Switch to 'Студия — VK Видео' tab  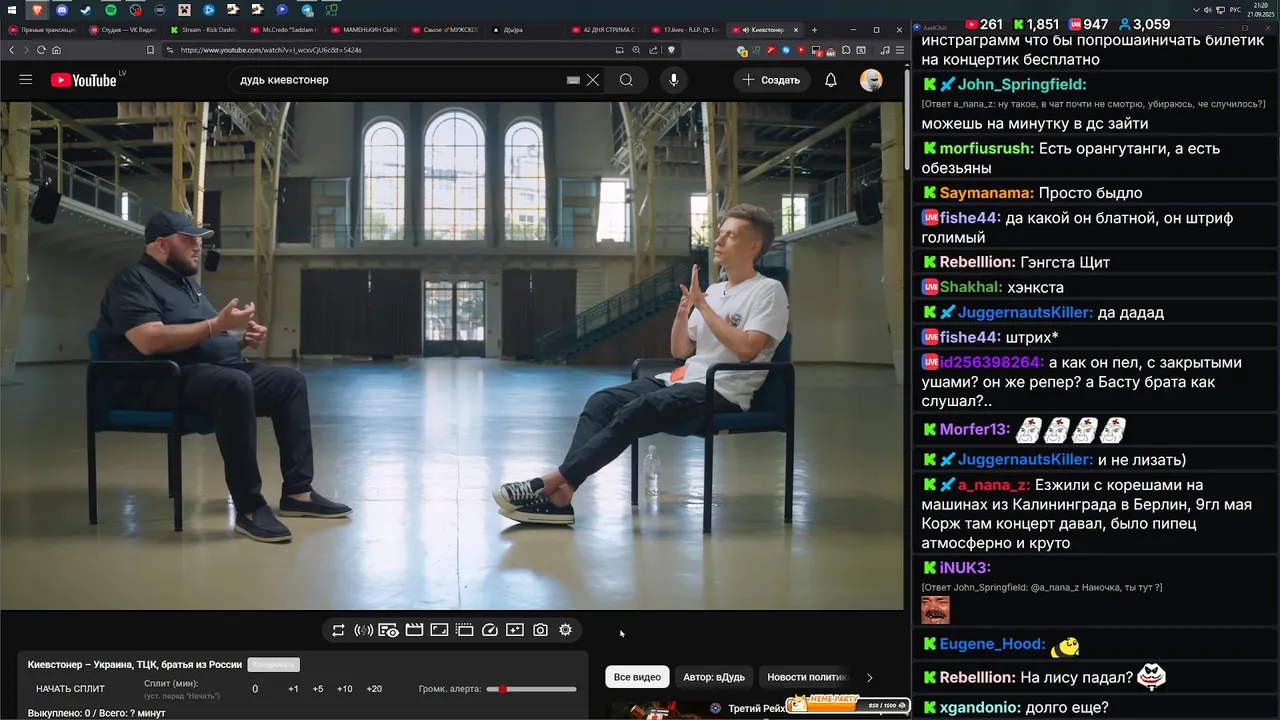pyautogui.click(x=124, y=30)
